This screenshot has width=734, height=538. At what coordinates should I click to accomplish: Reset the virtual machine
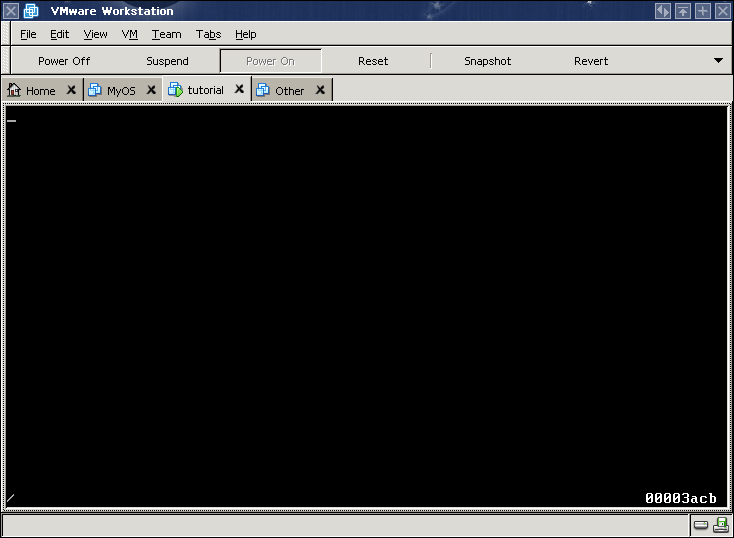point(373,61)
